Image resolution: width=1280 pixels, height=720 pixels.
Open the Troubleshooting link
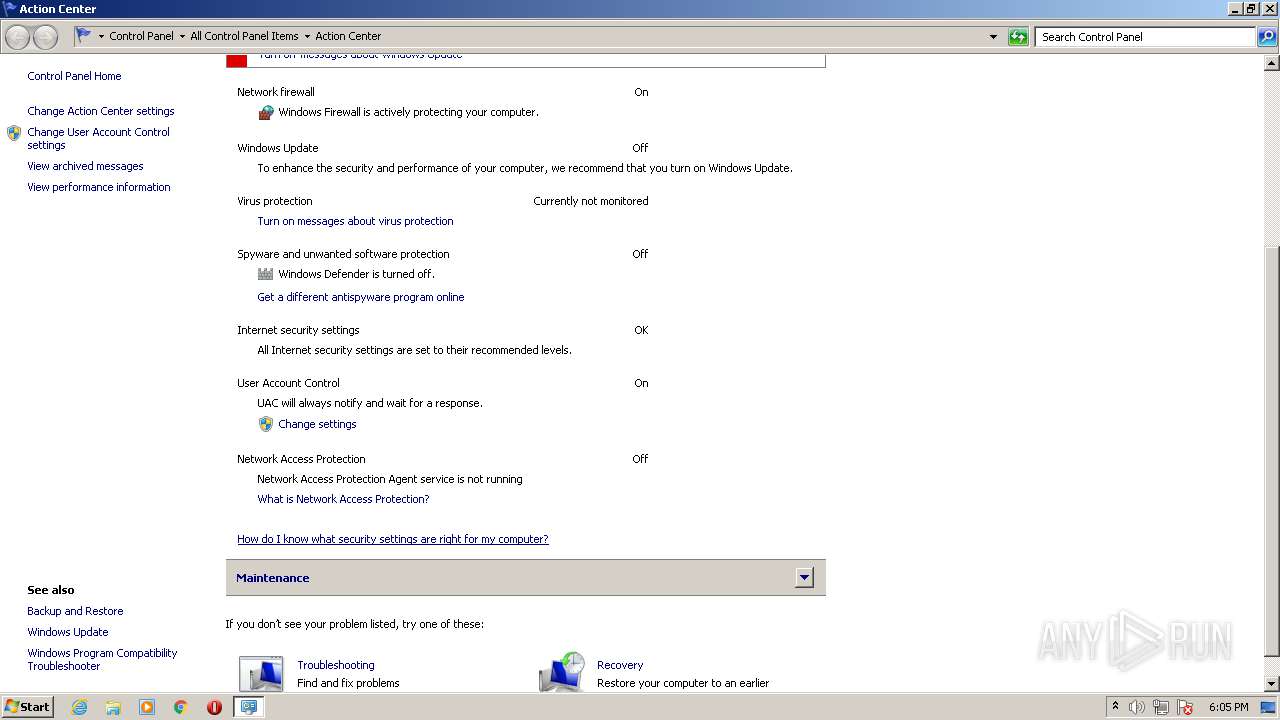(x=336, y=665)
